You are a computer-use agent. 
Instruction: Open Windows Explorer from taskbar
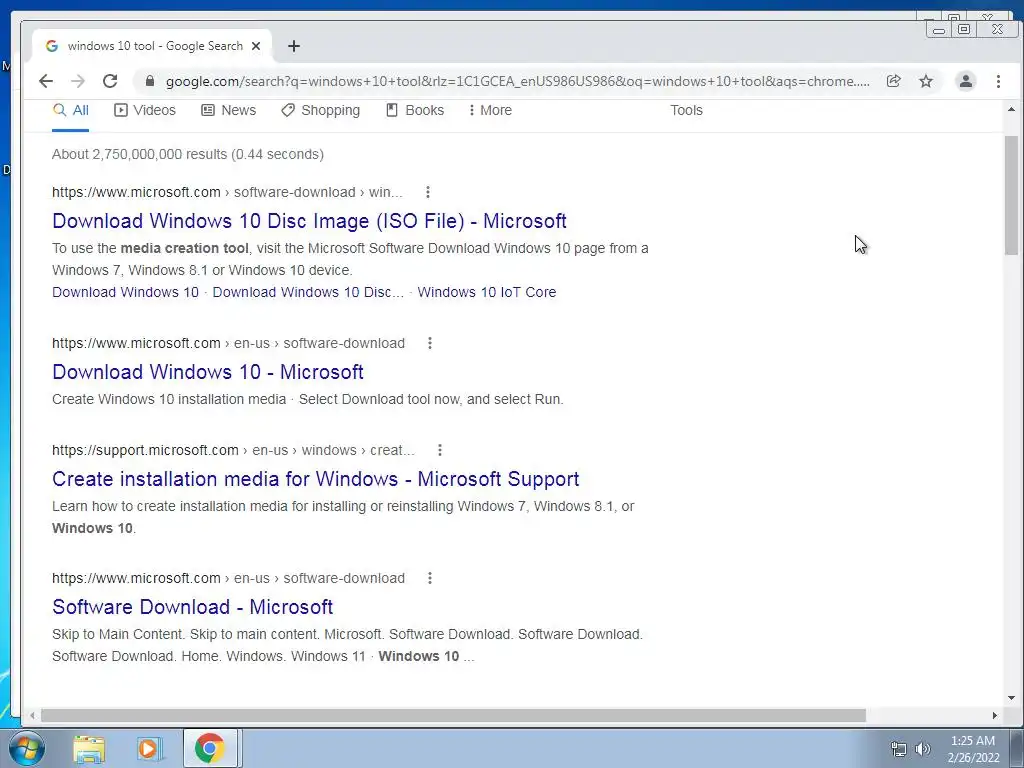[x=89, y=748]
